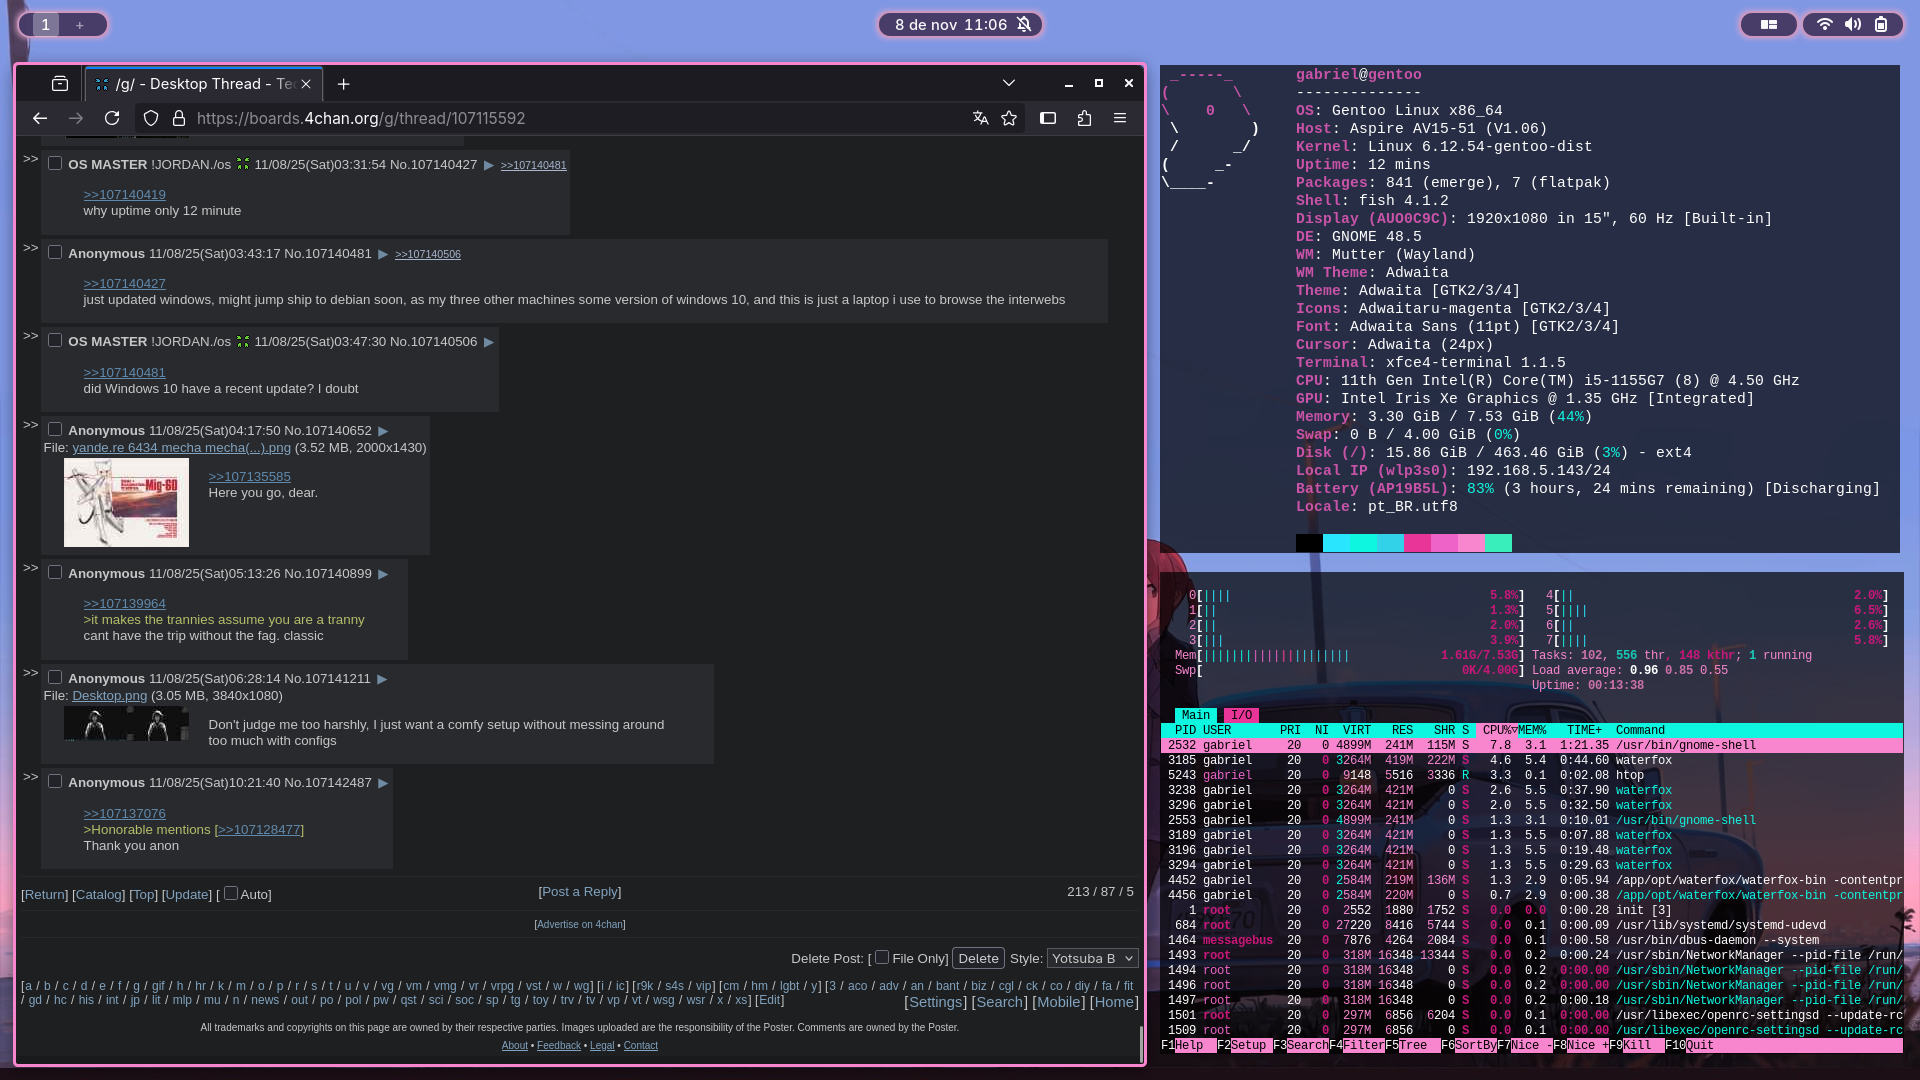Switch to the I/O tab in htop
The image size is (1920, 1080).
pos(1241,715)
